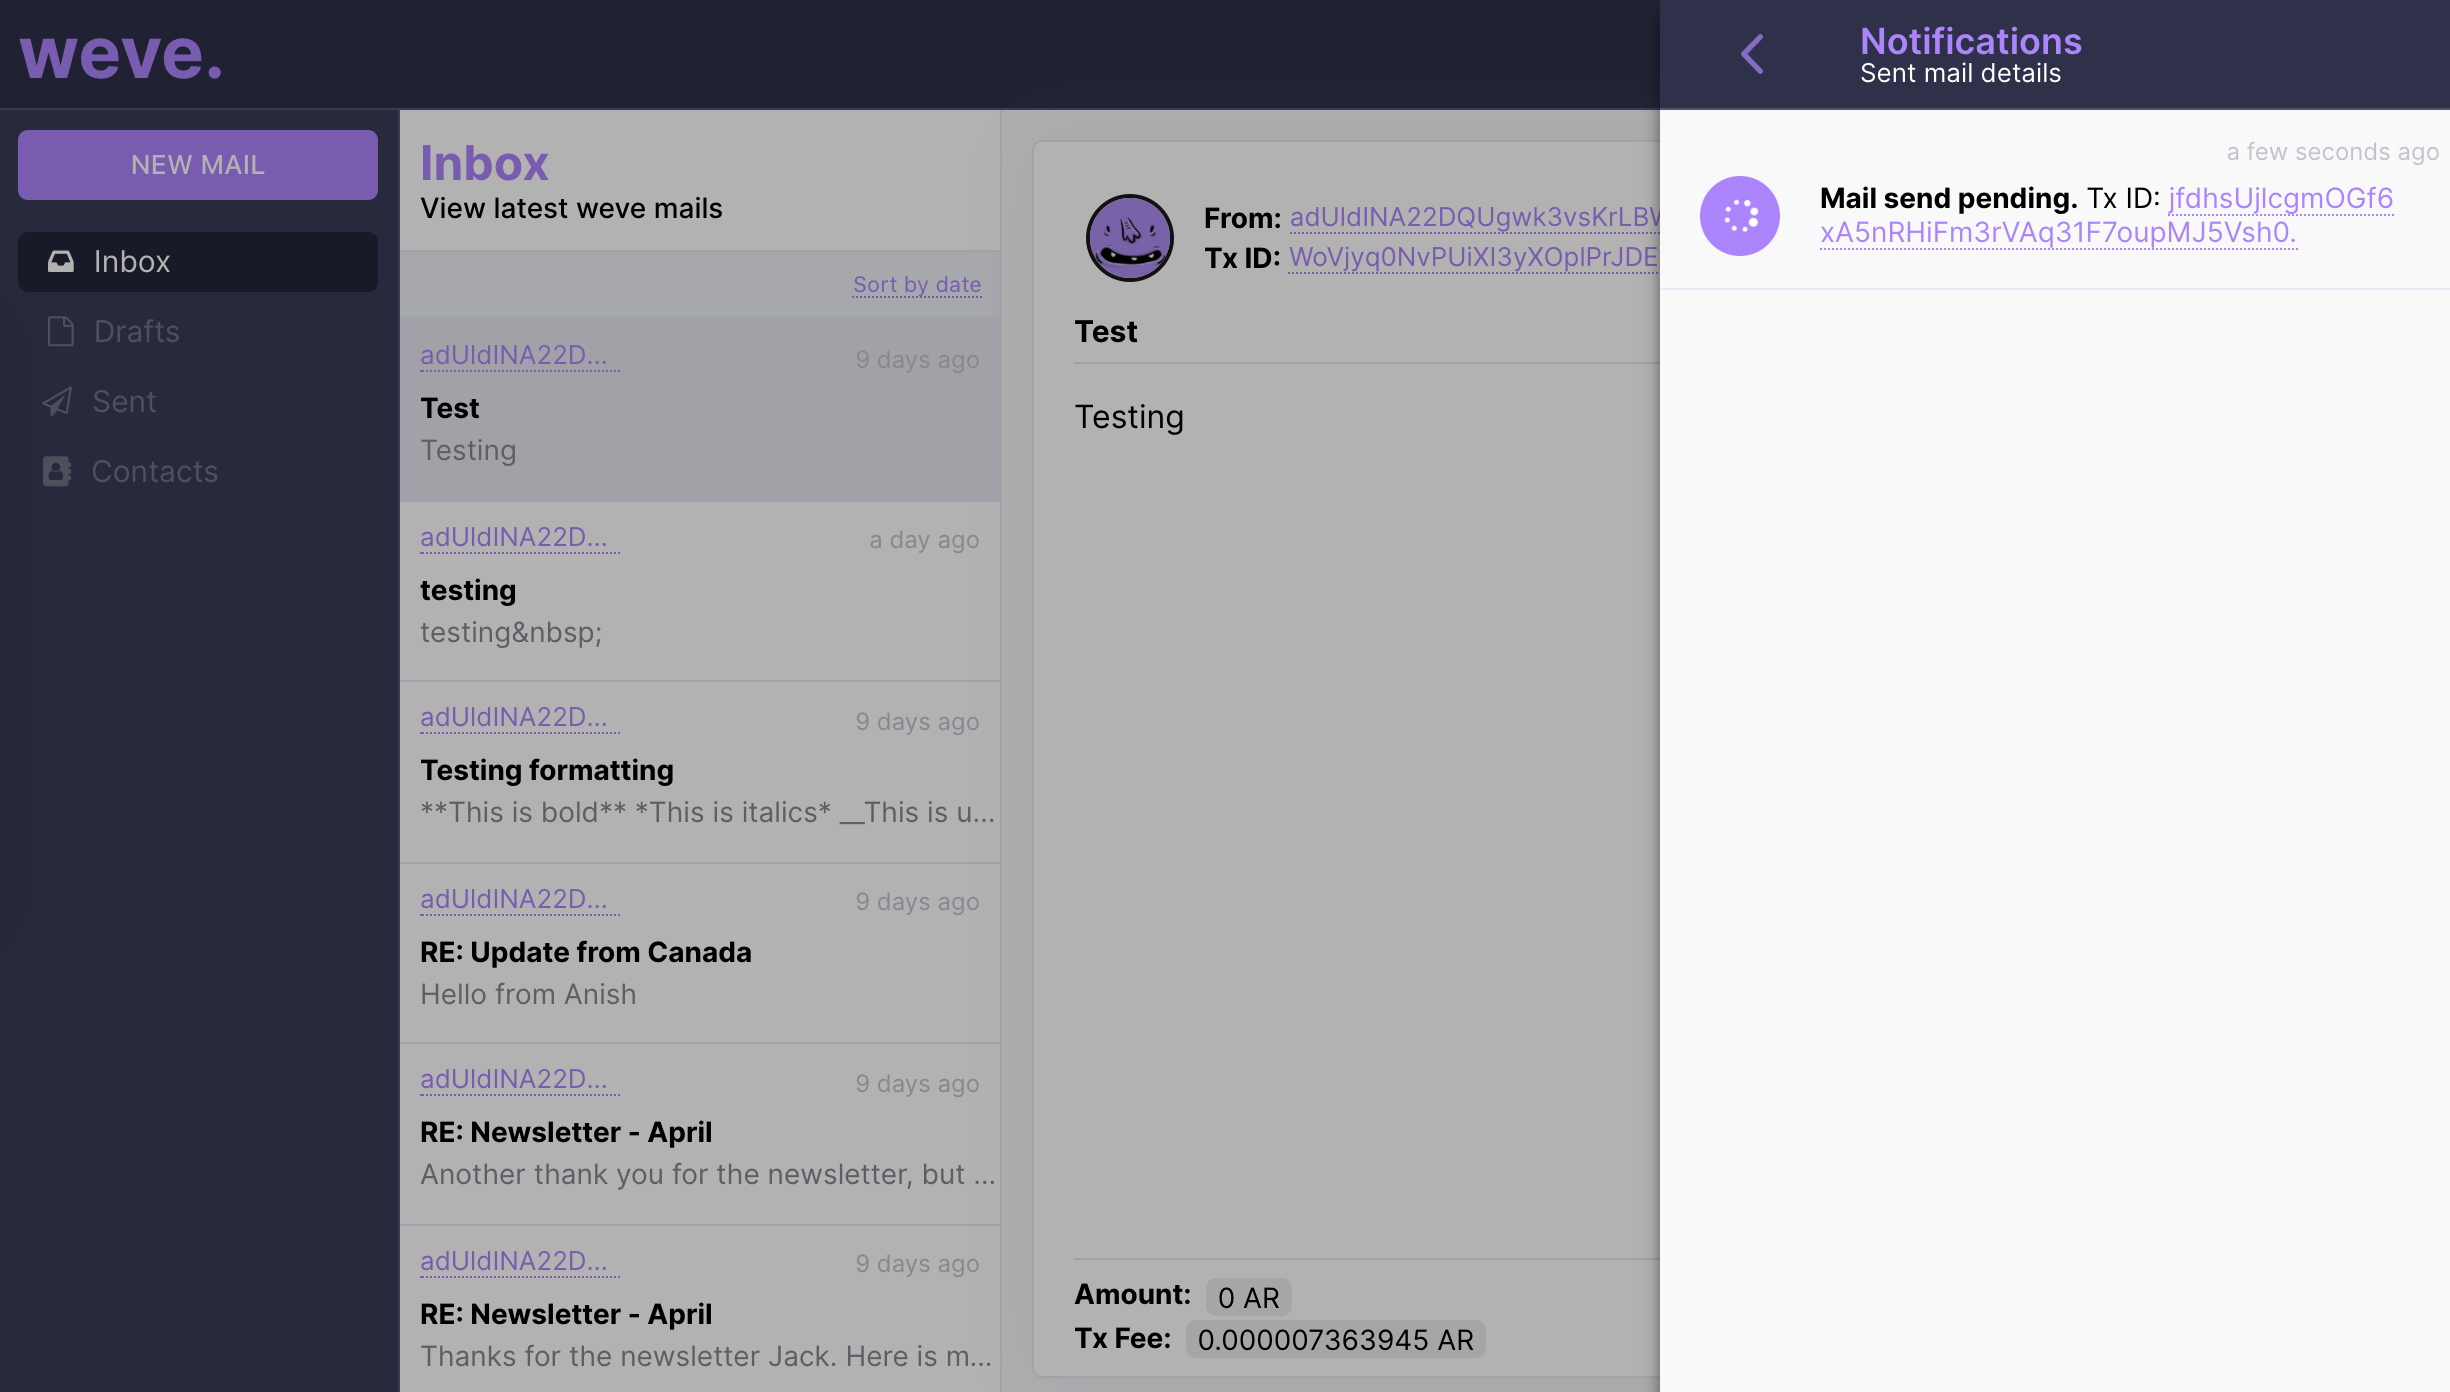This screenshot has height=1392, width=2450.
Task: Toggle the inbox mail view
Action: pyautogui.click(x=197, y=261)
